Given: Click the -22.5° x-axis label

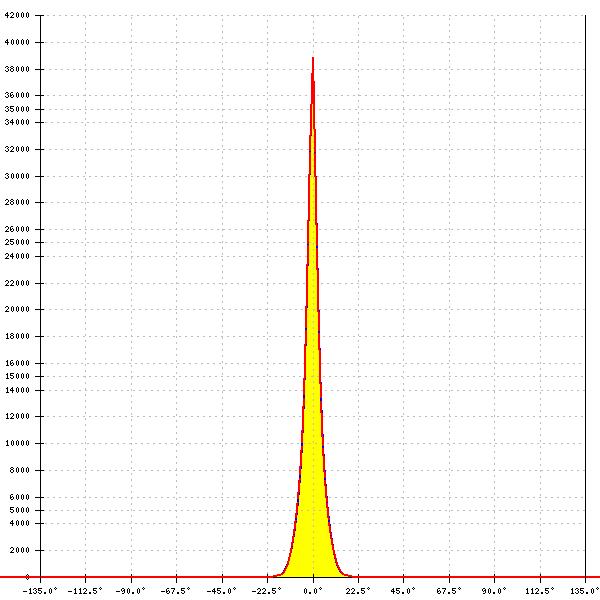Looking at the screenshot, I should point(267,591).
